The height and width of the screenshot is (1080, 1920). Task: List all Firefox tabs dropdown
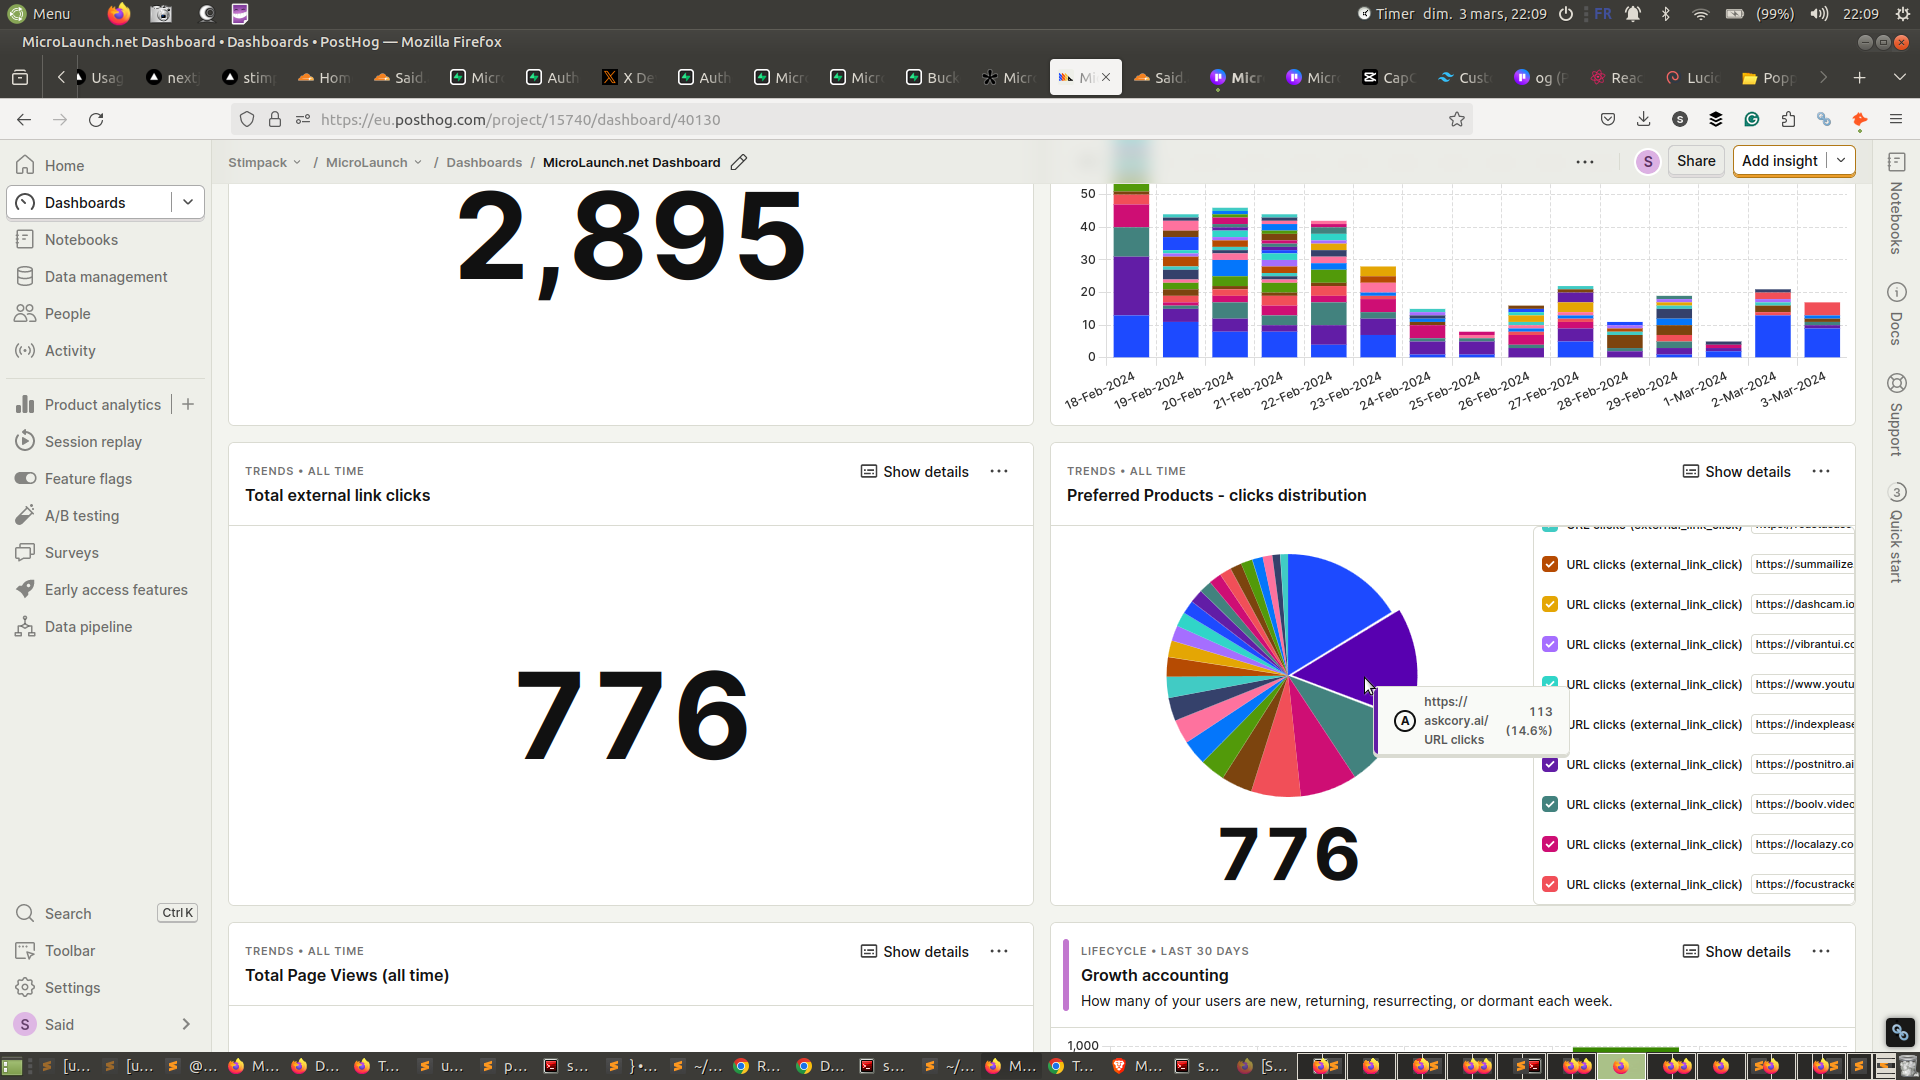point(1899,77)
